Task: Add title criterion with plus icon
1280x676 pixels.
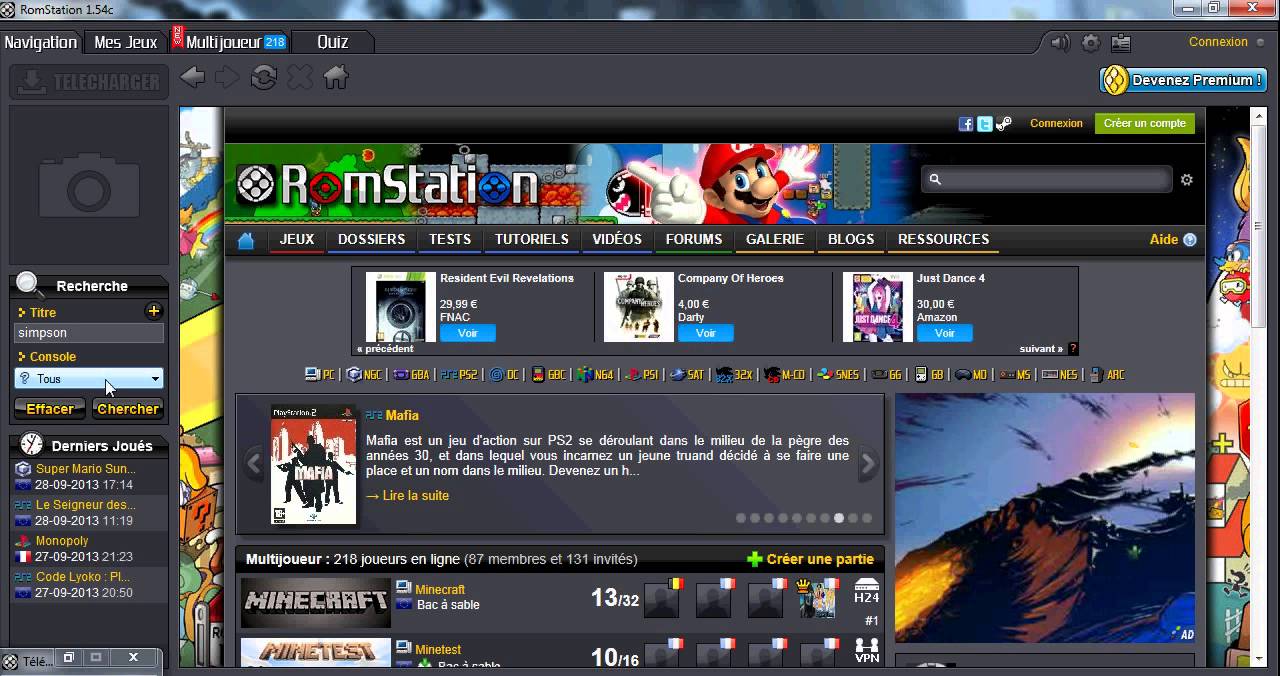Action: pos(154,311)
